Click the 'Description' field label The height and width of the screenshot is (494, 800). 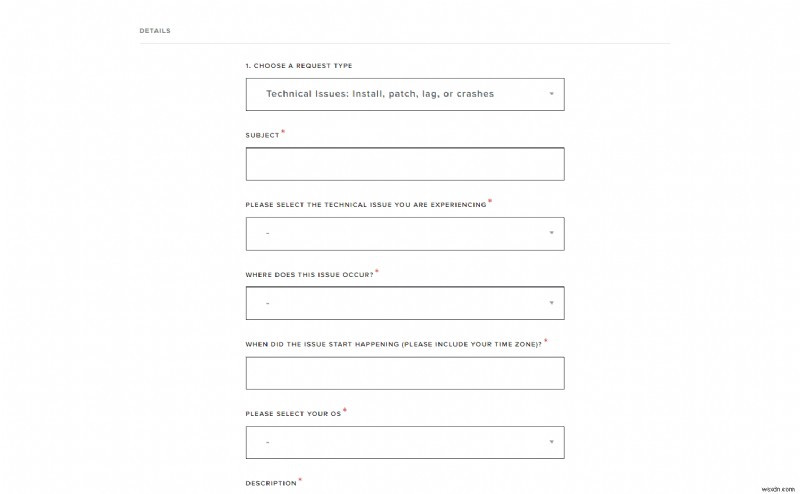pos(271,483)
